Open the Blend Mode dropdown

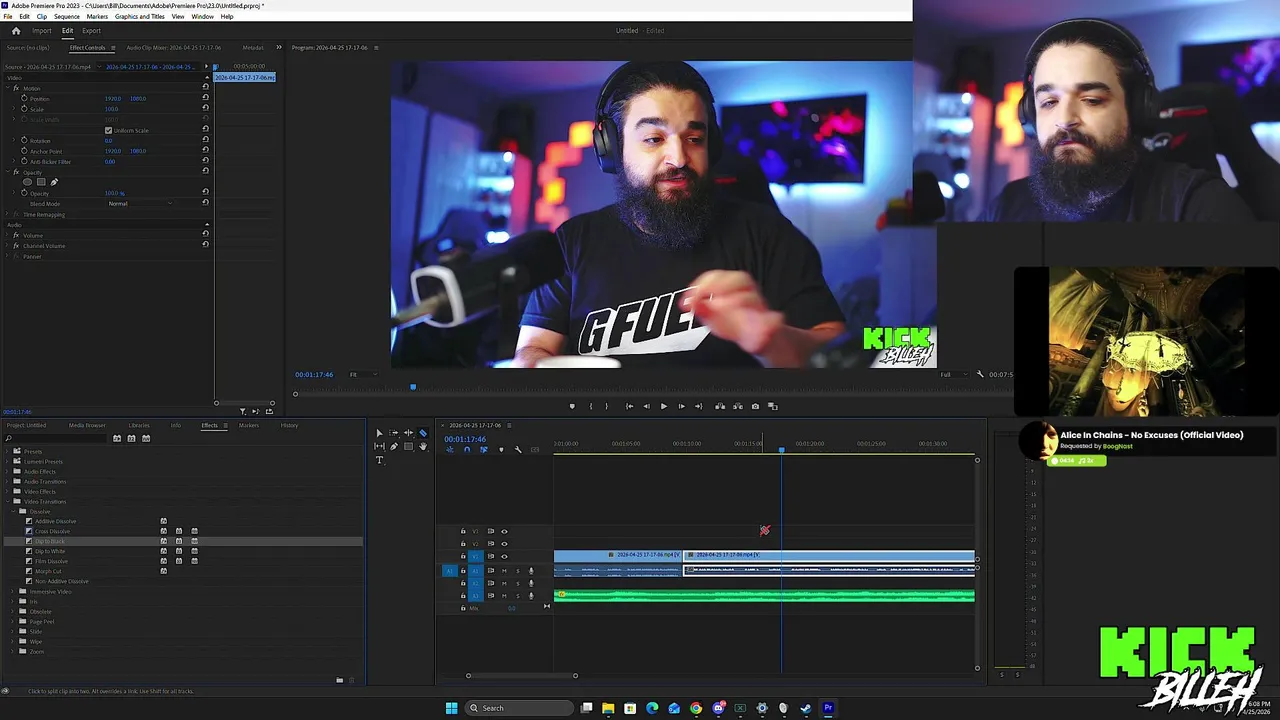point(140,203)
